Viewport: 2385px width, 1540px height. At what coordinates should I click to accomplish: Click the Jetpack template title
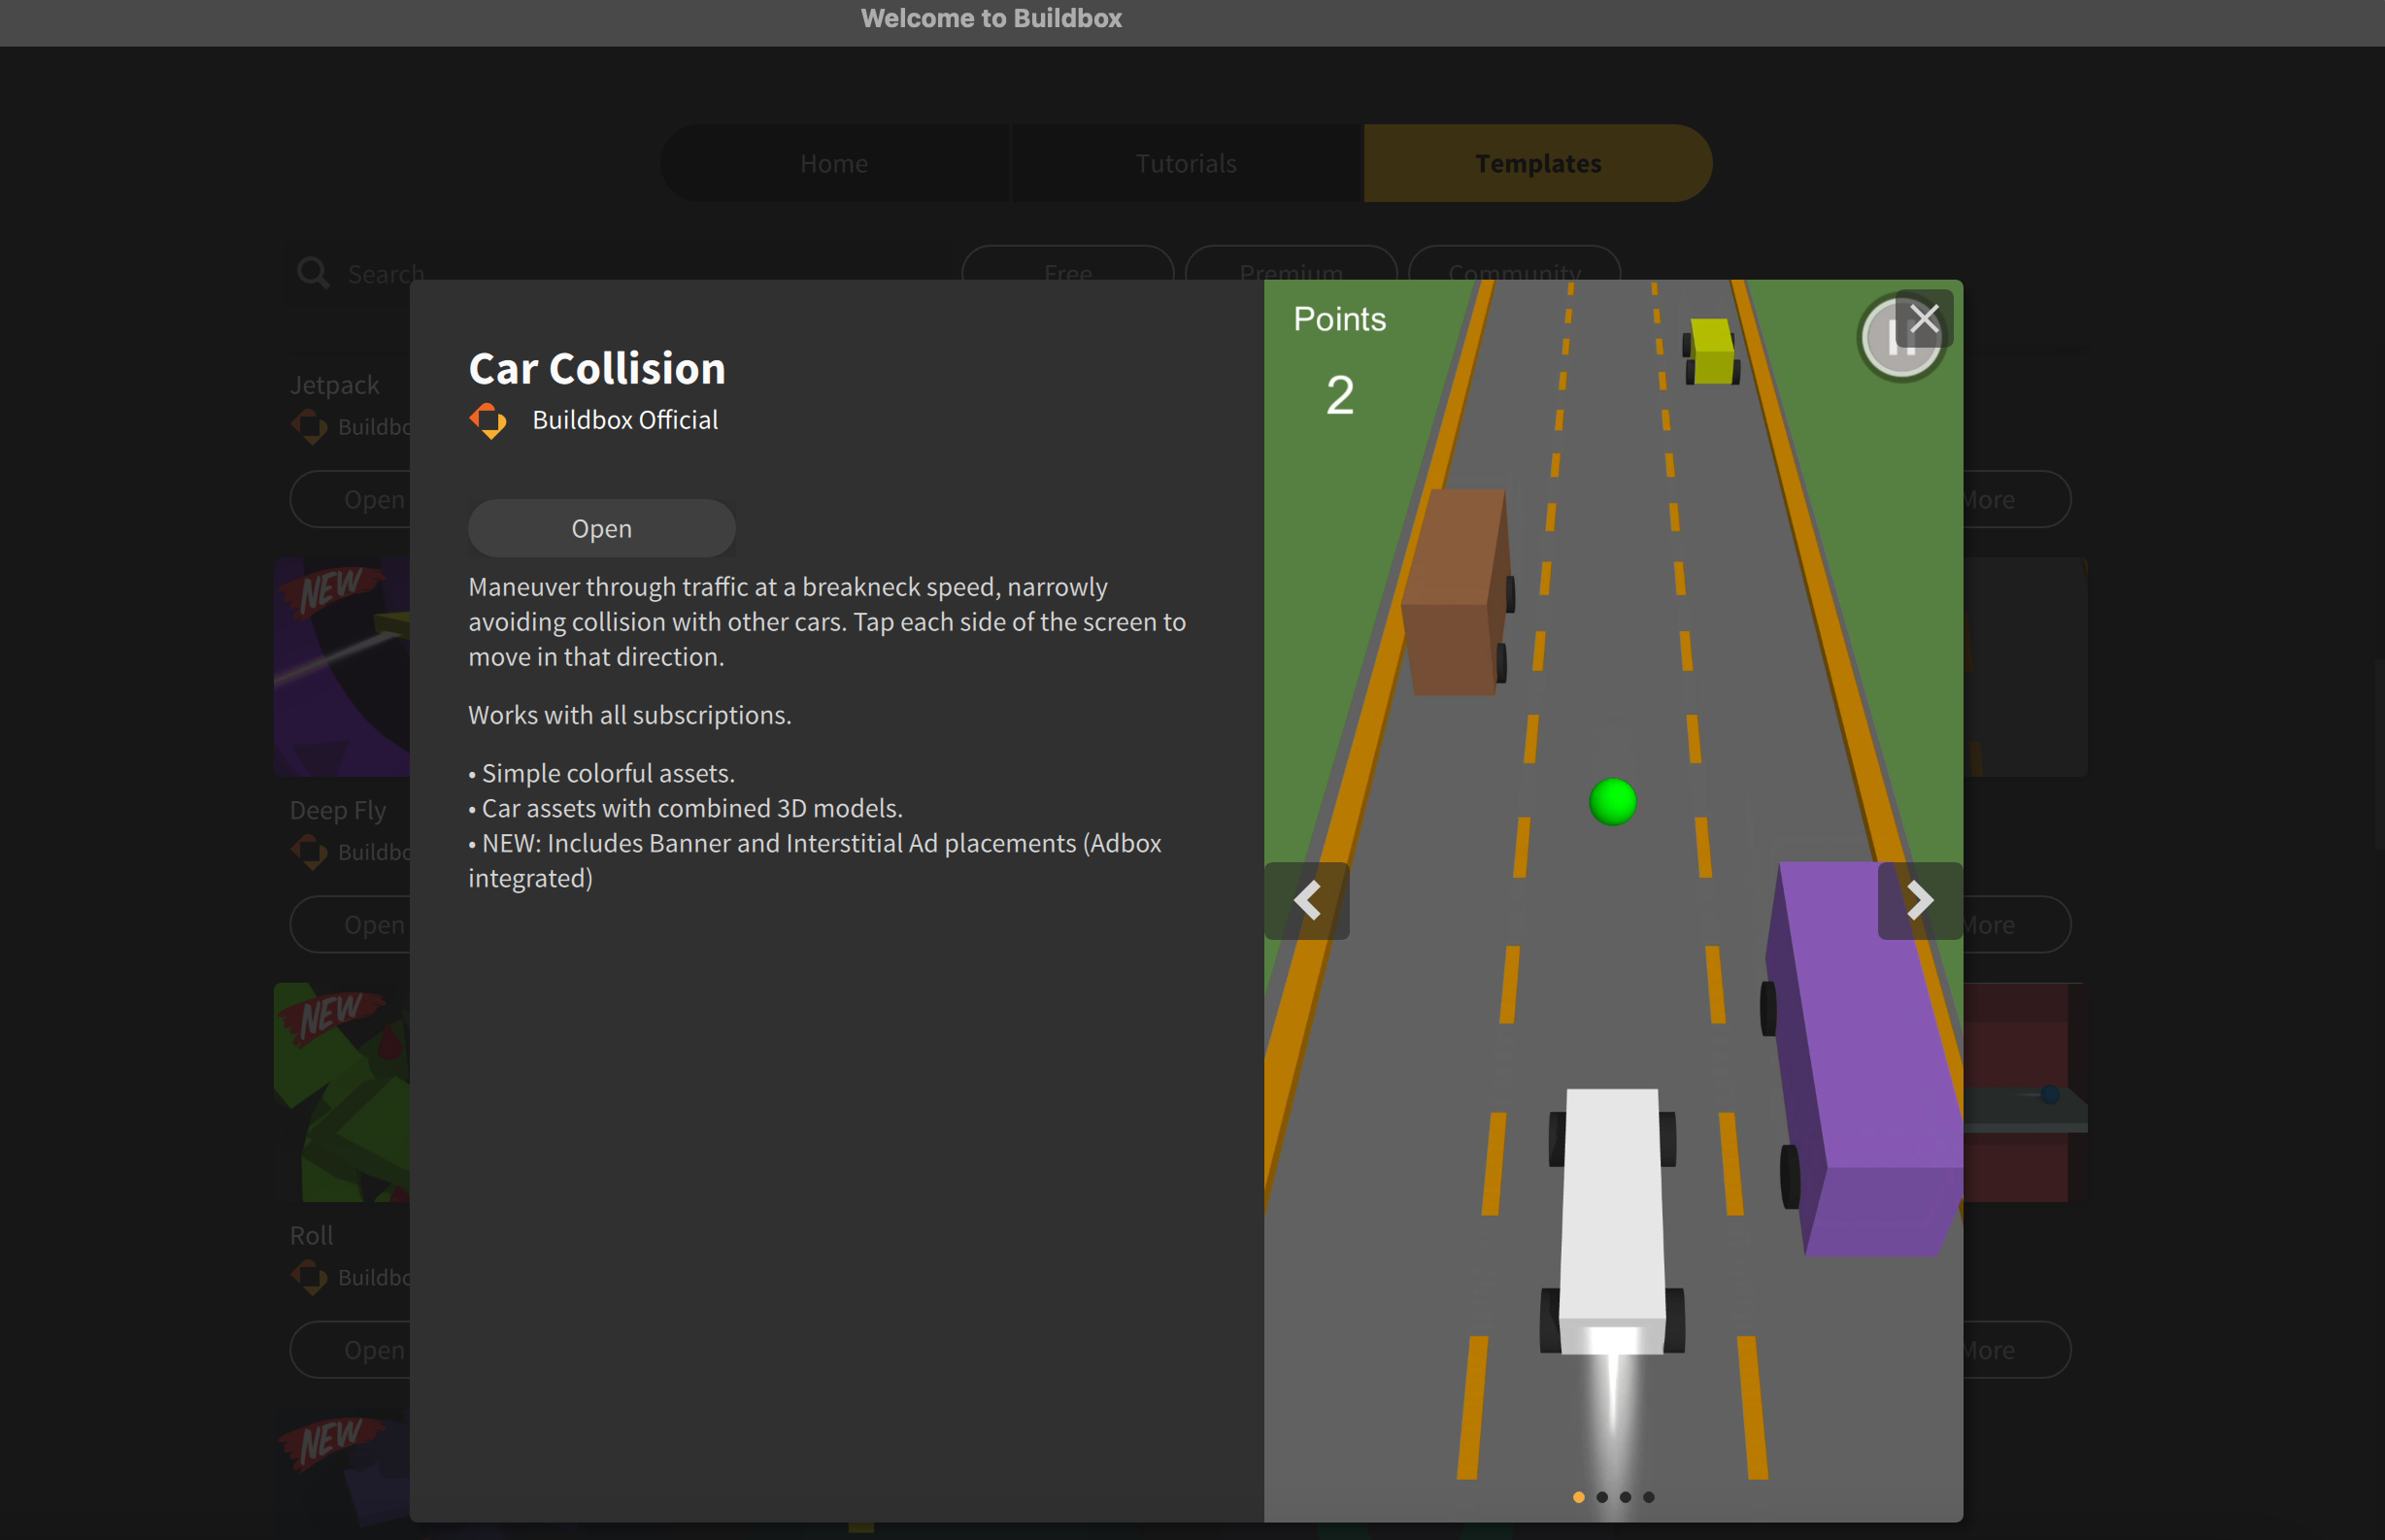coord(334,385)
